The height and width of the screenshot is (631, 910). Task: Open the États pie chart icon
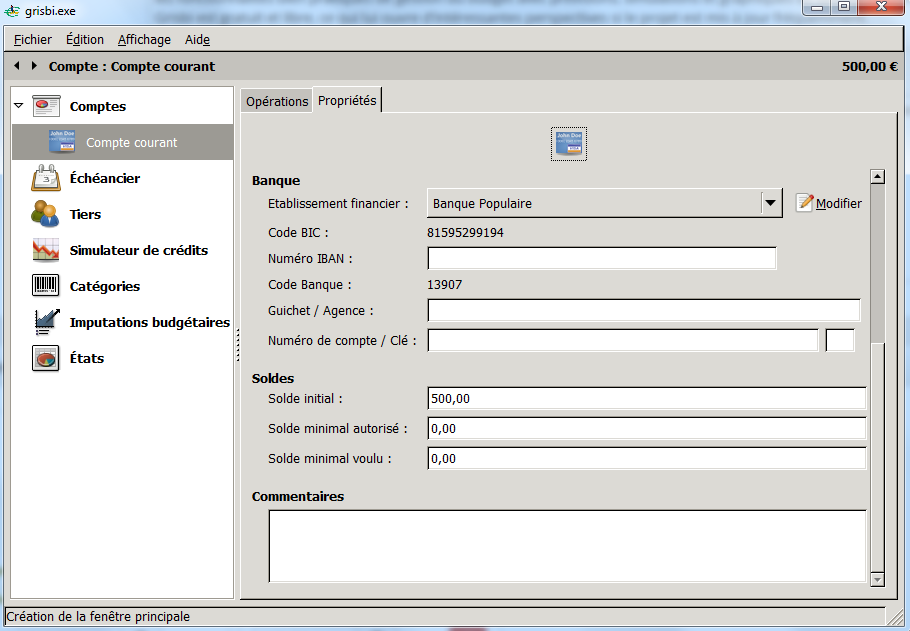tap(45, 358)
